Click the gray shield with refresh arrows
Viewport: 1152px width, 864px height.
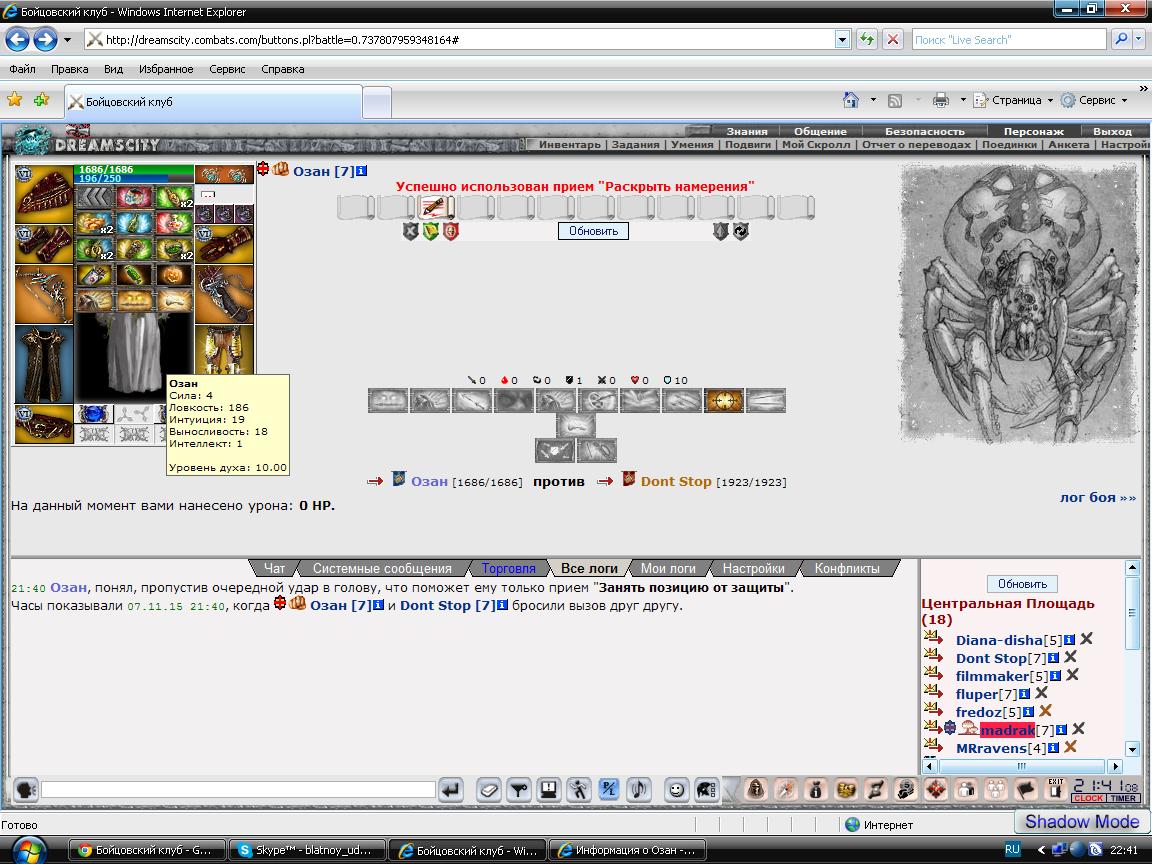(741, 231)
